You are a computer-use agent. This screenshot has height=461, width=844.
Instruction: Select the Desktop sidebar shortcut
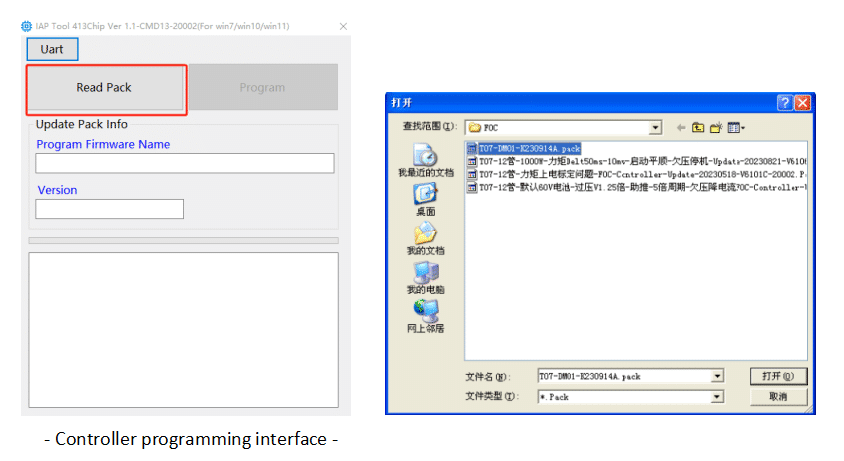point(426,200)
